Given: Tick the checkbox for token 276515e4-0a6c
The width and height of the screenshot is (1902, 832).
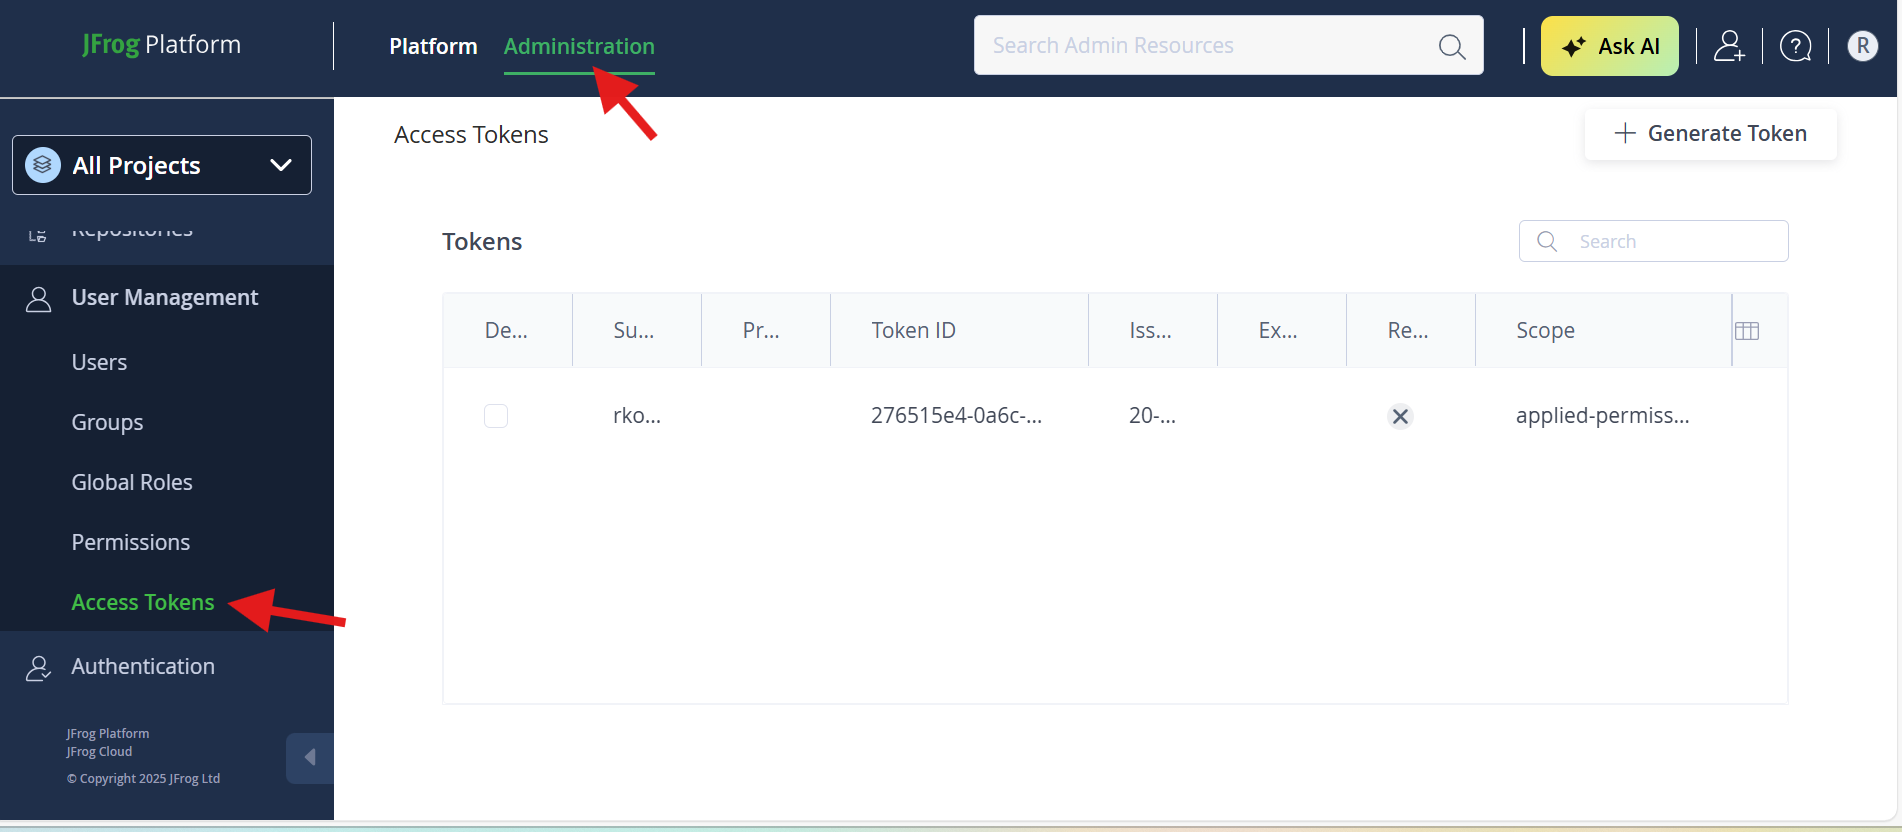Looking at the screenshot, I should pos(496,416).
